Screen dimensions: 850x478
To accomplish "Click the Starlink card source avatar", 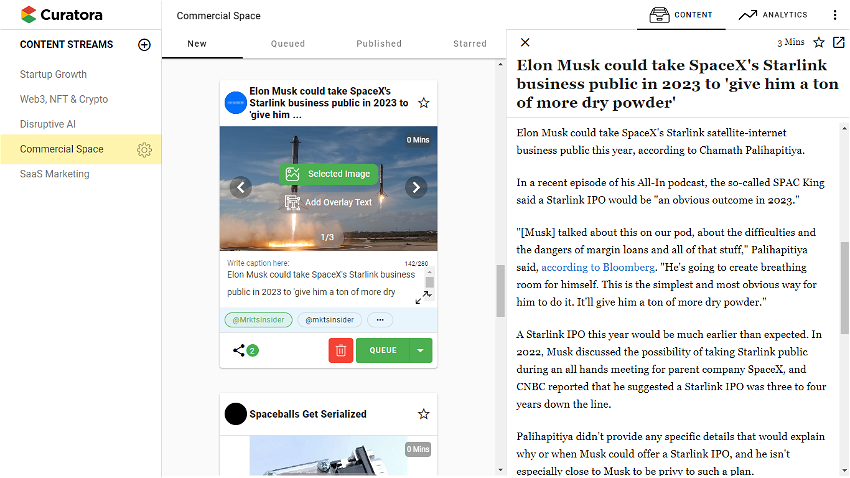I will pyautogui.click(x=236, y=103).
